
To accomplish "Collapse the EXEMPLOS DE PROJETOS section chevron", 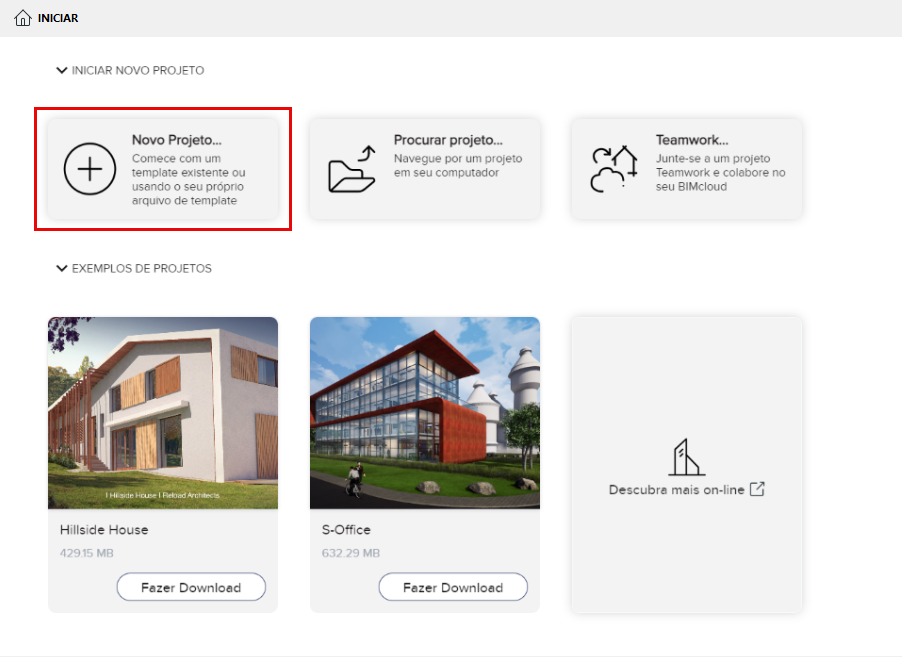I will (x=62, y=268).
